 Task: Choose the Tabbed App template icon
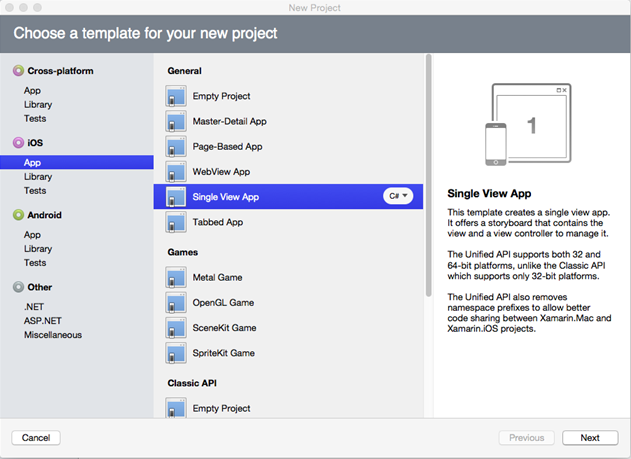tap(176, 222)
